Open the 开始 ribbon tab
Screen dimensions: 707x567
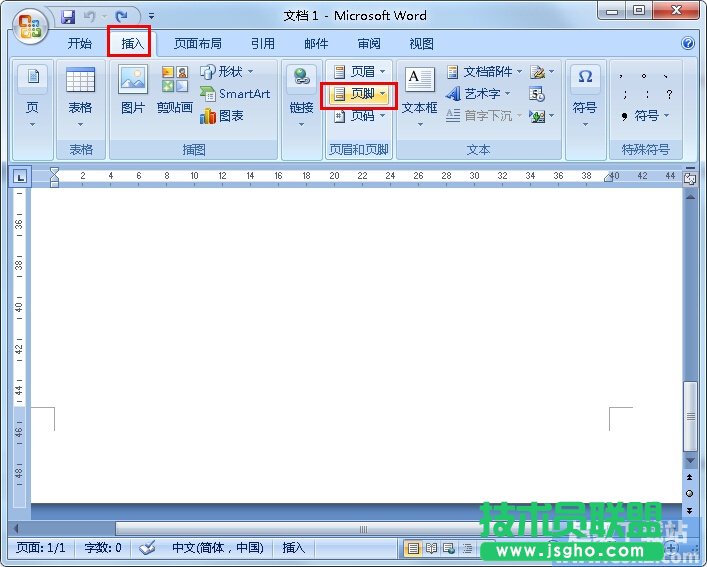[x=79, y=43]
